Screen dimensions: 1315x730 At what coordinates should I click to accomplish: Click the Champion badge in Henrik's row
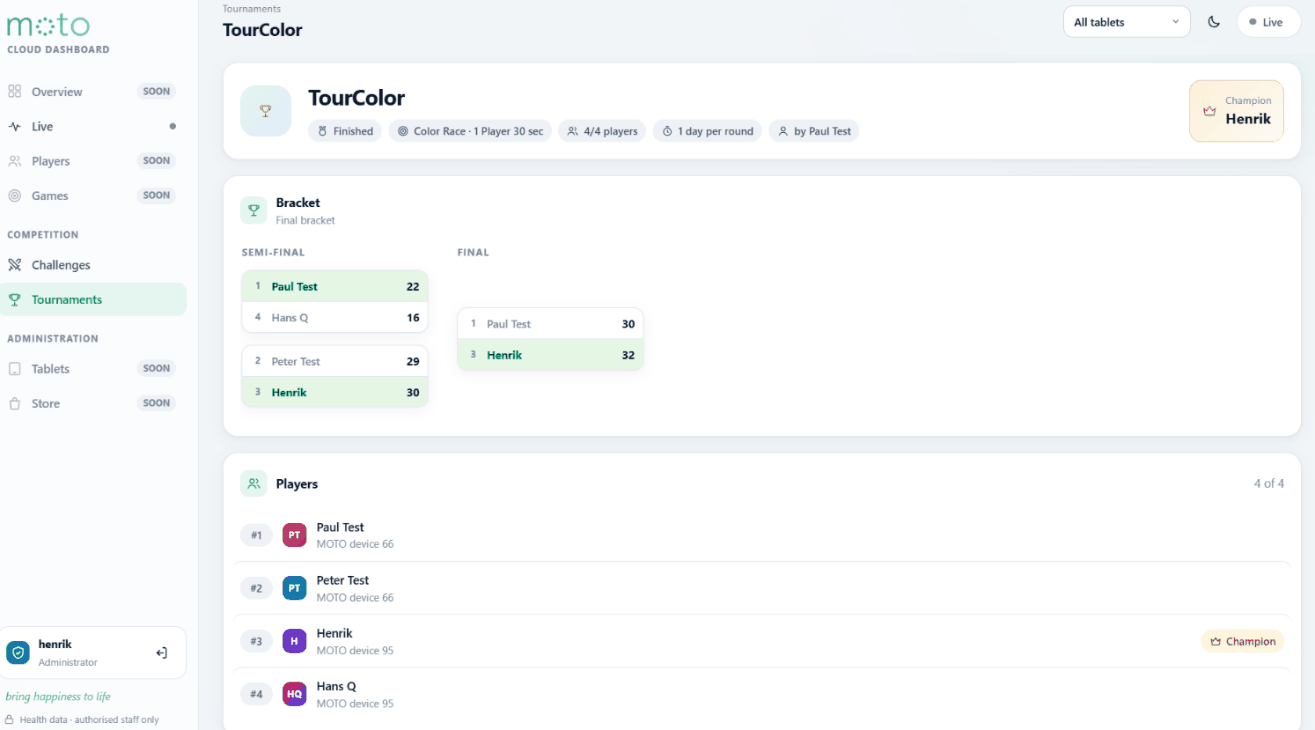click(1242, 642)
